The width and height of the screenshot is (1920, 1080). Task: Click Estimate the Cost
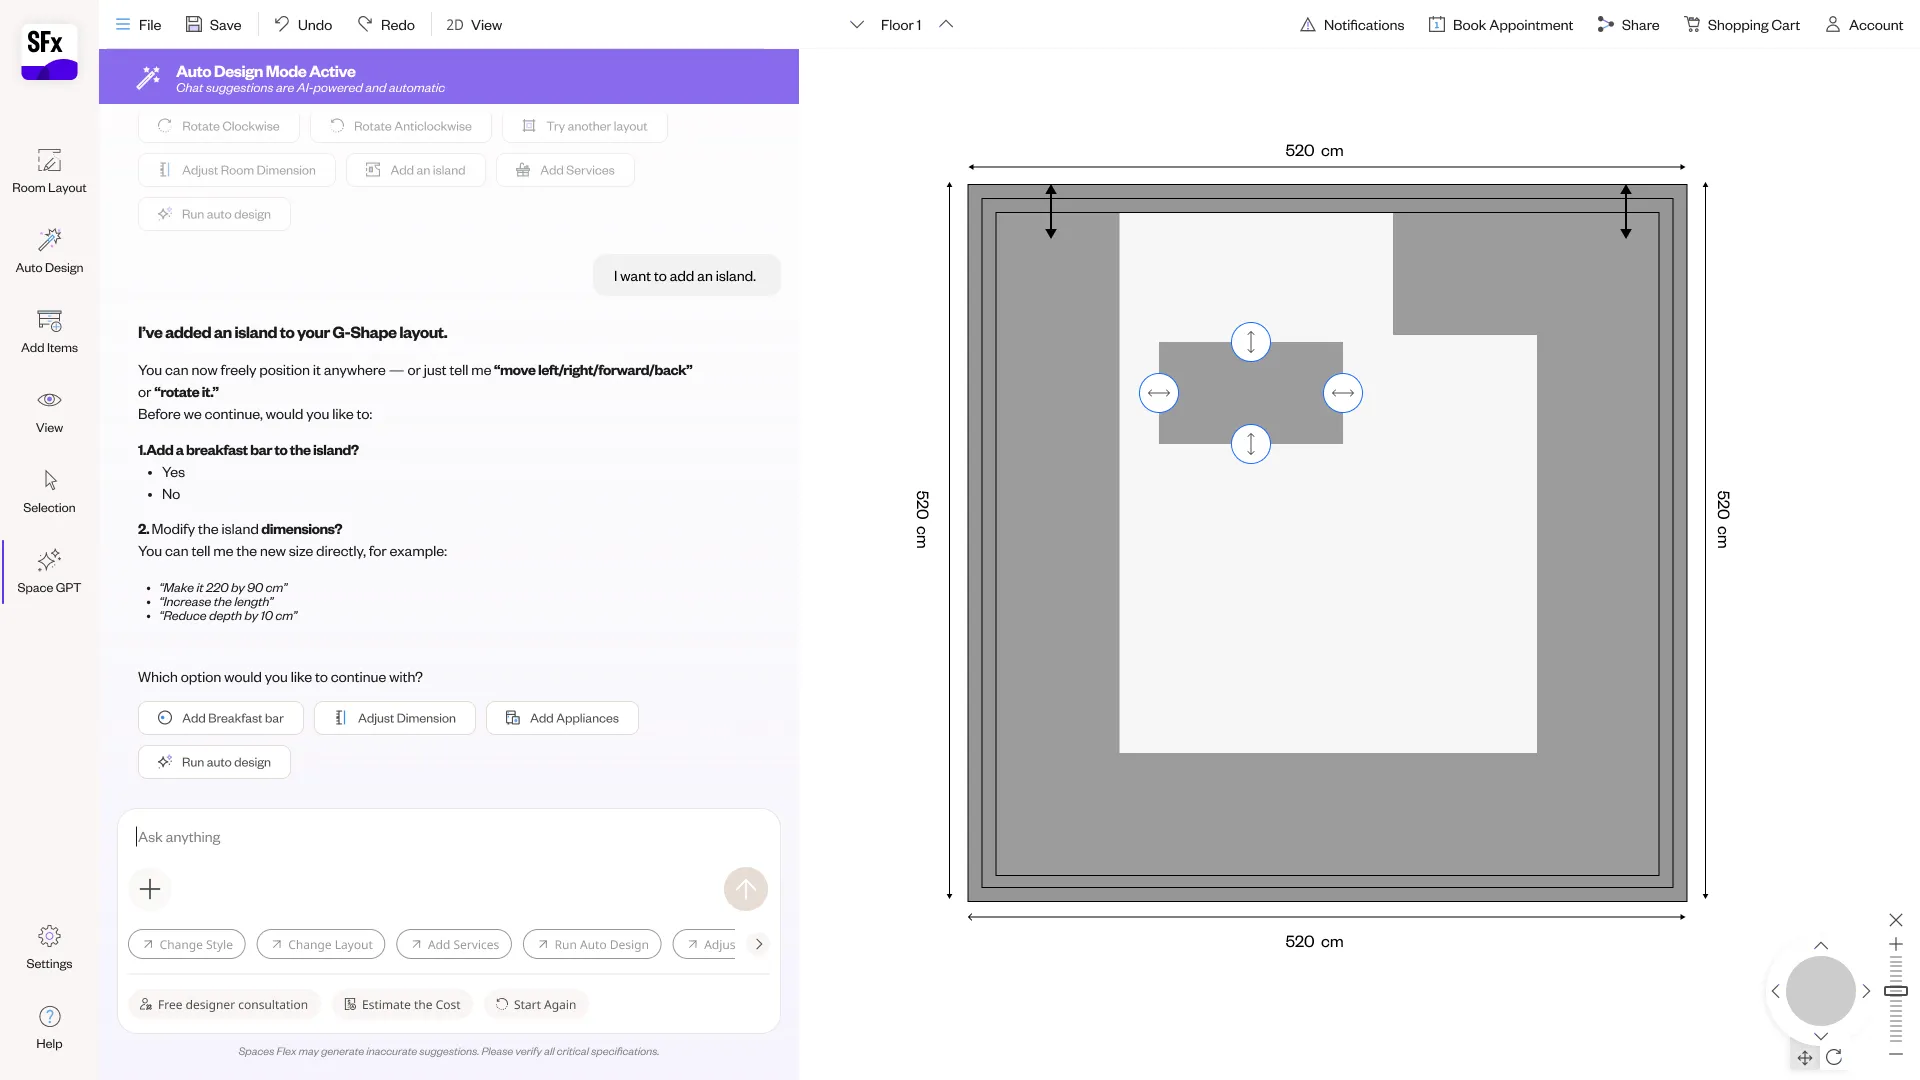point(402,1005)
